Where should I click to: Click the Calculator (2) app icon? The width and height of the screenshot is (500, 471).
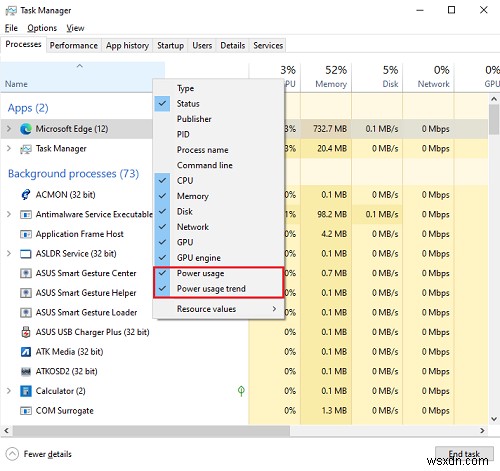click(26, 391)
